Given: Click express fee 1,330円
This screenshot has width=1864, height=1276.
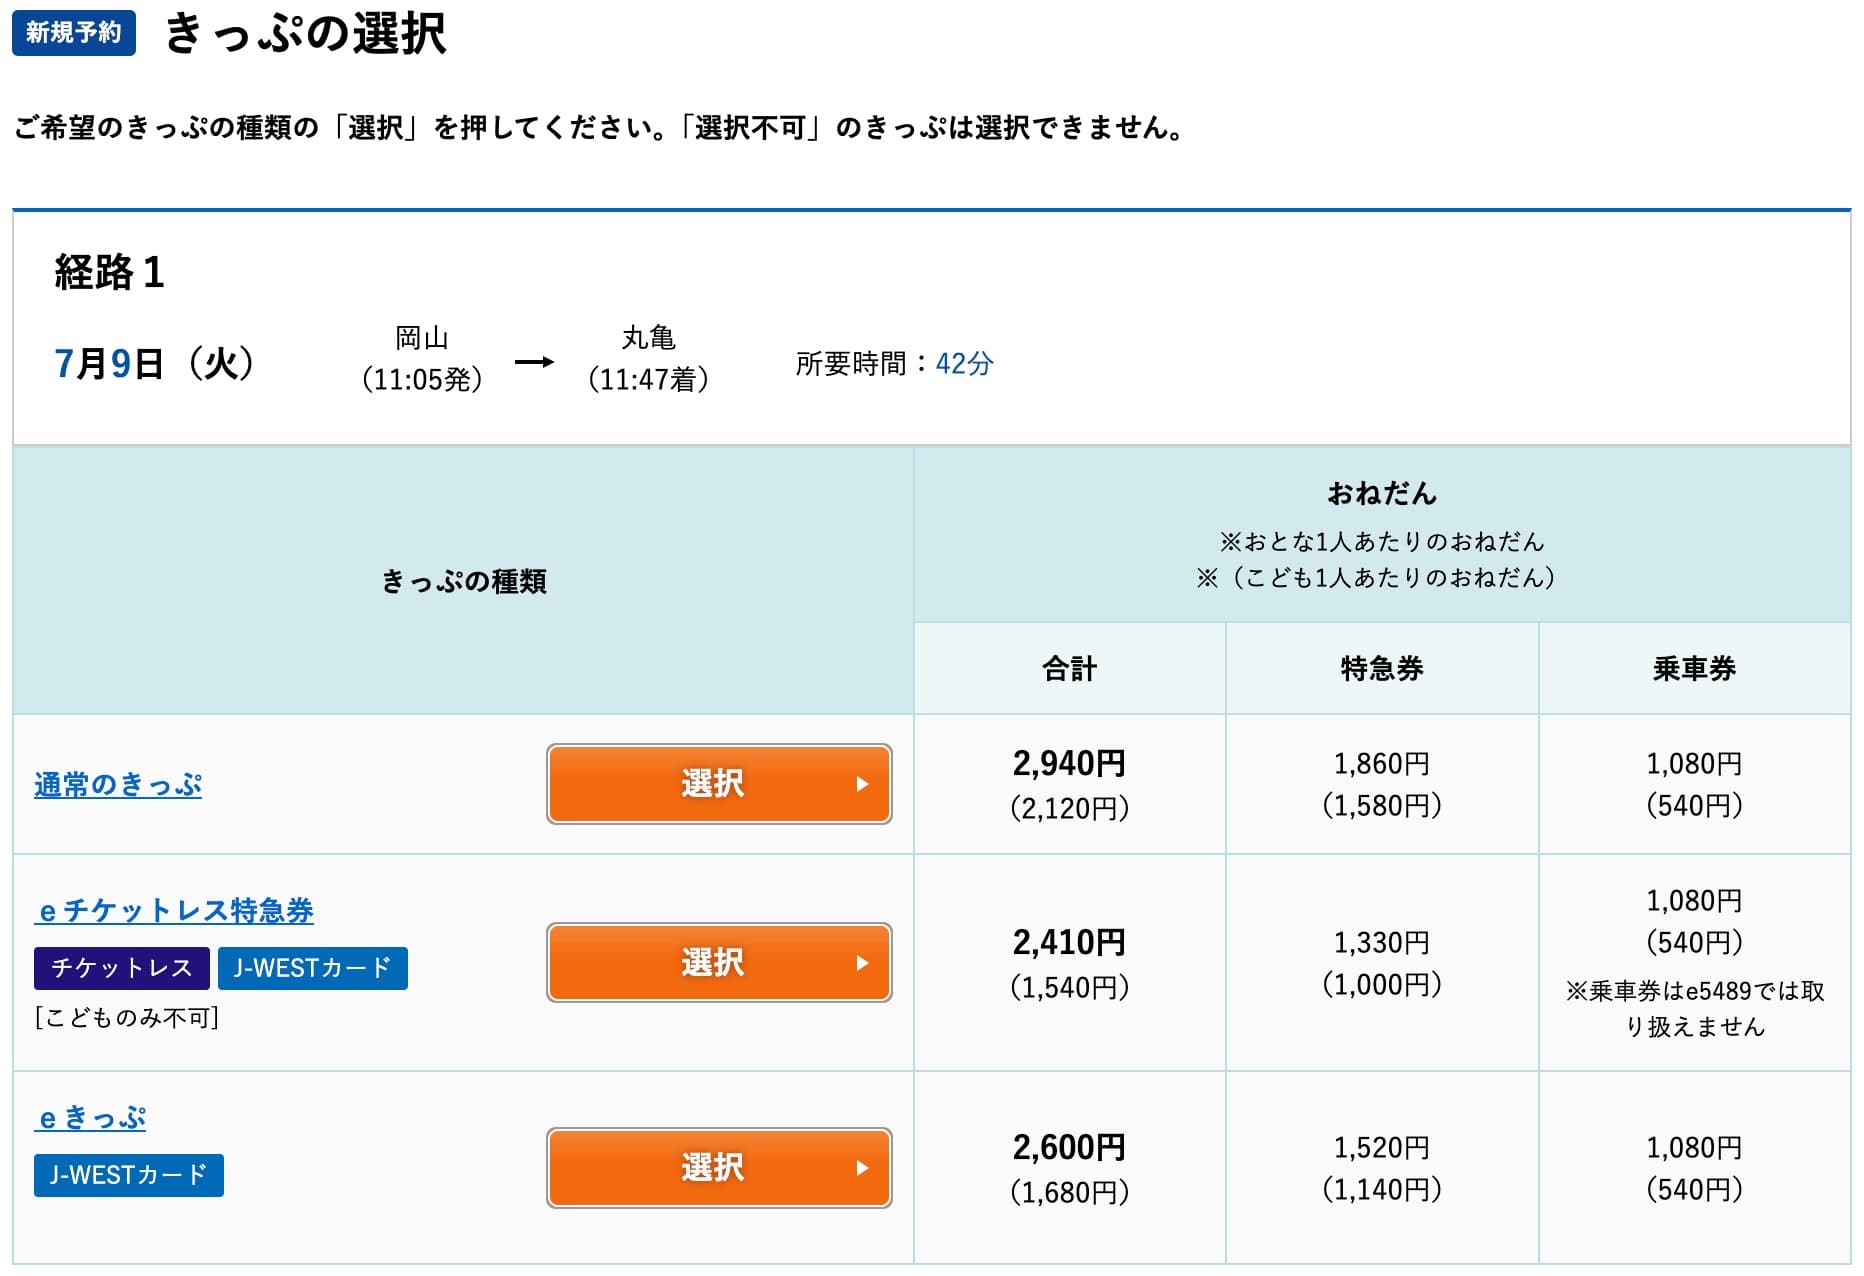Looking at the screenshot, I should (1382, 942).
